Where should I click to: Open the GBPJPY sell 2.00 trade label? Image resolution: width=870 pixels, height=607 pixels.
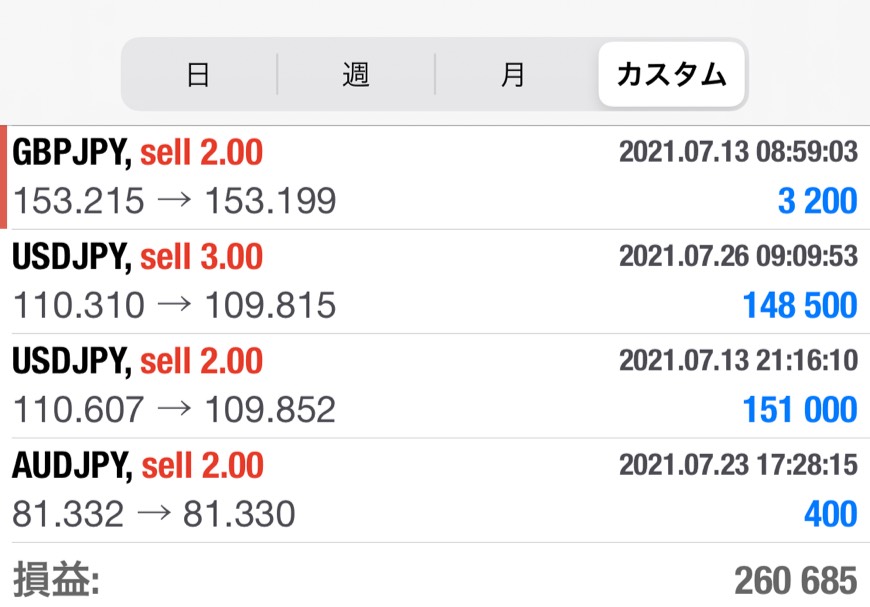138,153
